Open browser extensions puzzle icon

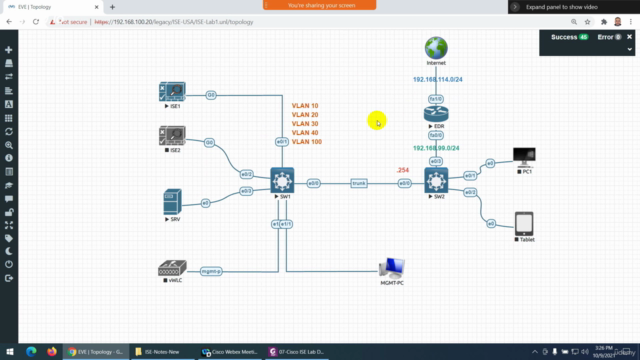click(x=604, y=22)
